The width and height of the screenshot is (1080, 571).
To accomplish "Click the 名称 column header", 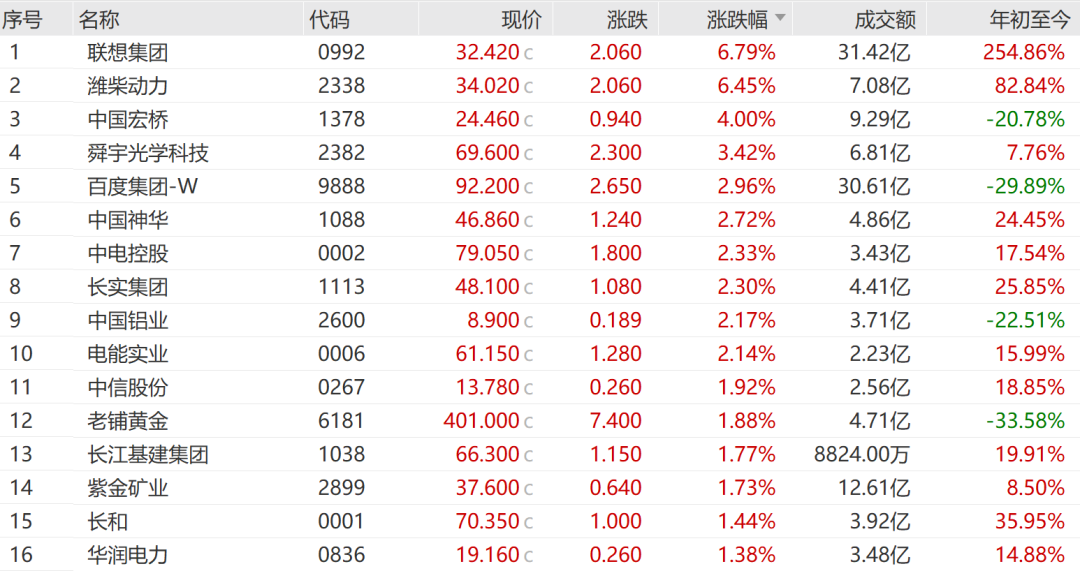I will tap(98, 20).
